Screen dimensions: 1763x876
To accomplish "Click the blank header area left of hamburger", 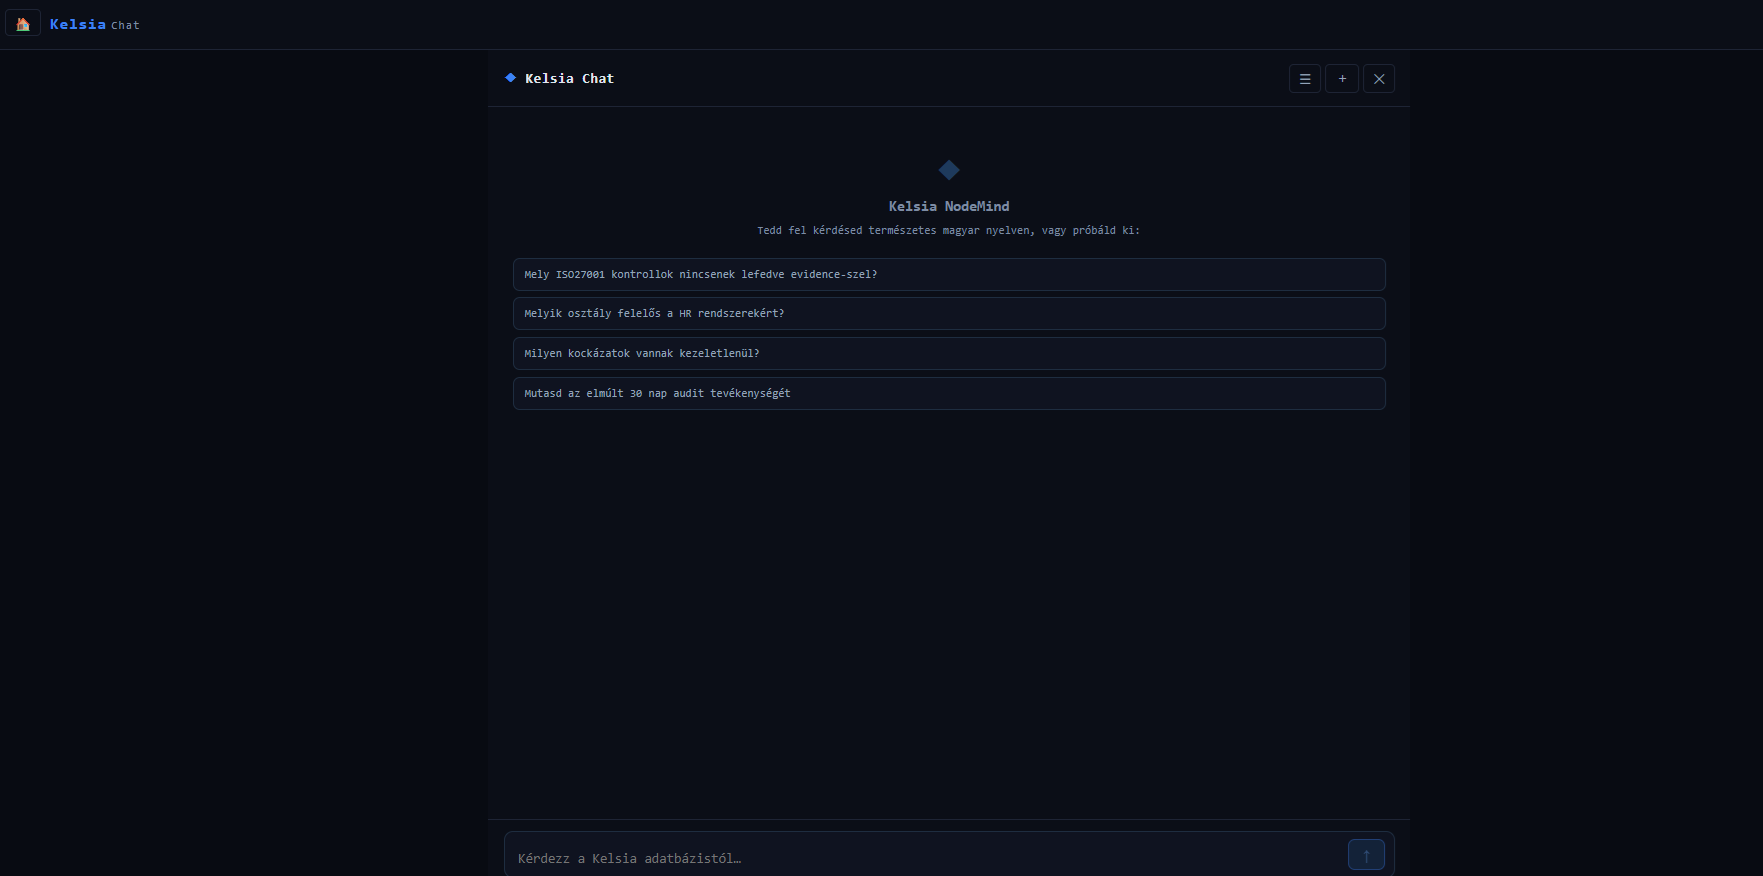I will tap(950, 79).
